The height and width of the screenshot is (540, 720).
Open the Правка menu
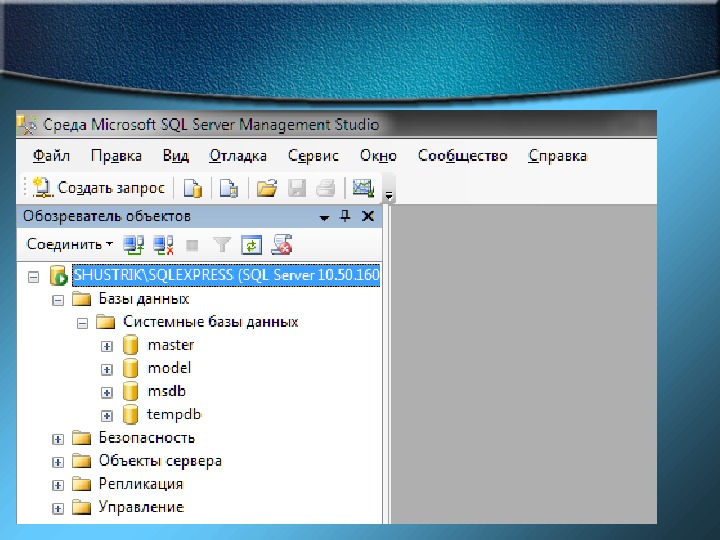click(116, 156)
